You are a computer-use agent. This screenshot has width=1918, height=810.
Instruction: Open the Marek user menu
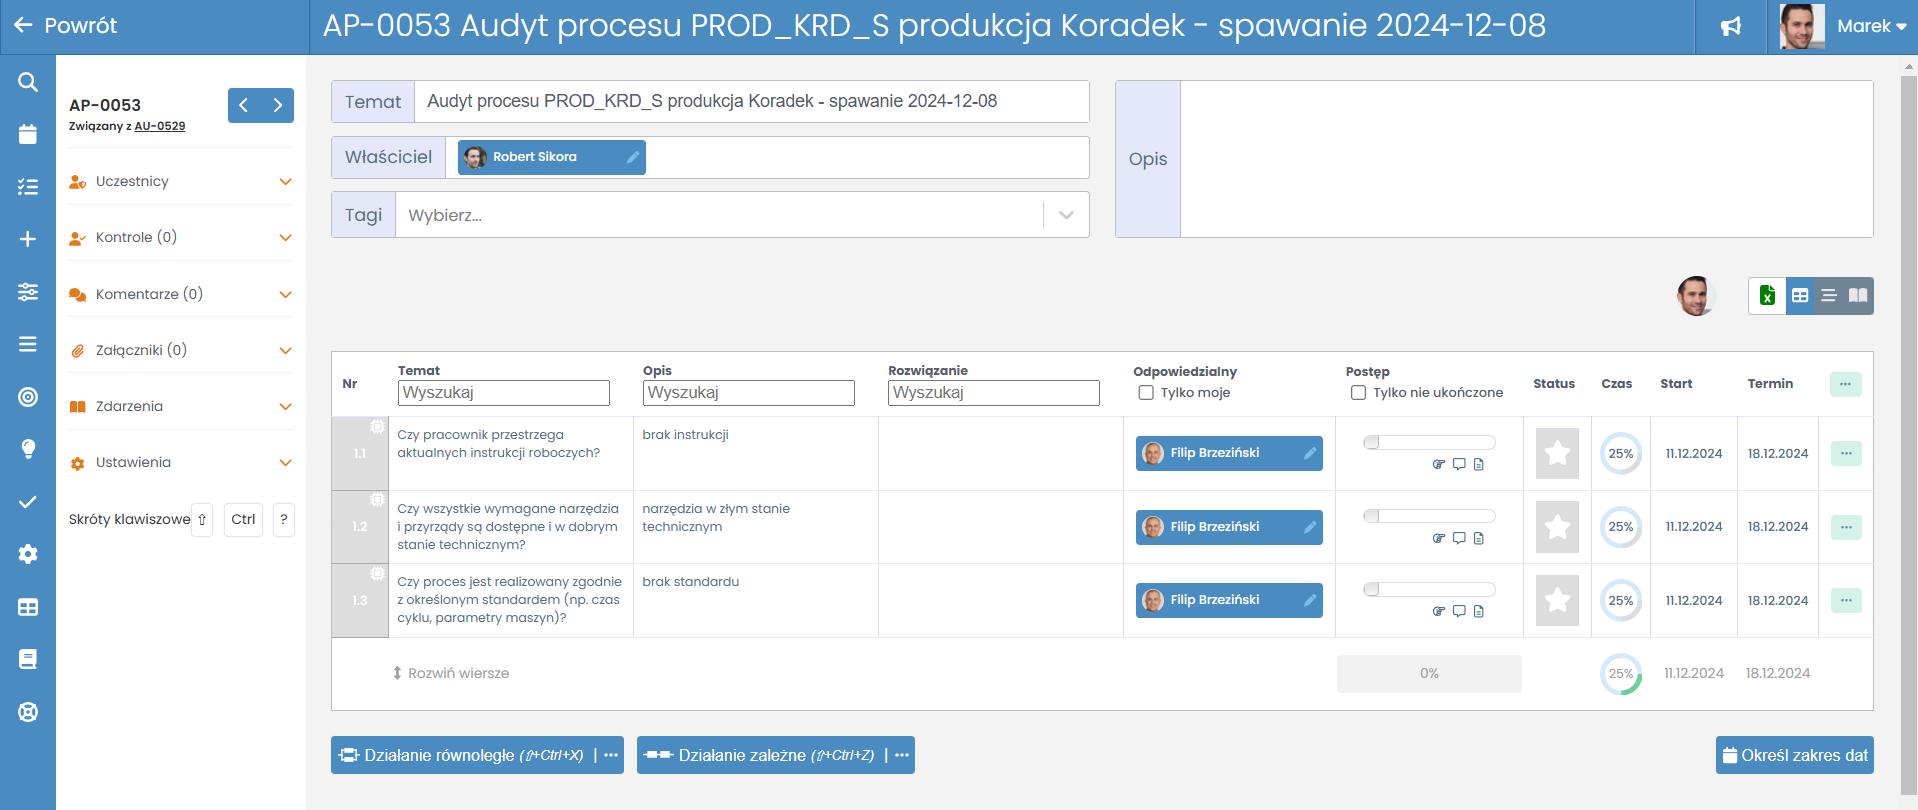click(1870, 27)
